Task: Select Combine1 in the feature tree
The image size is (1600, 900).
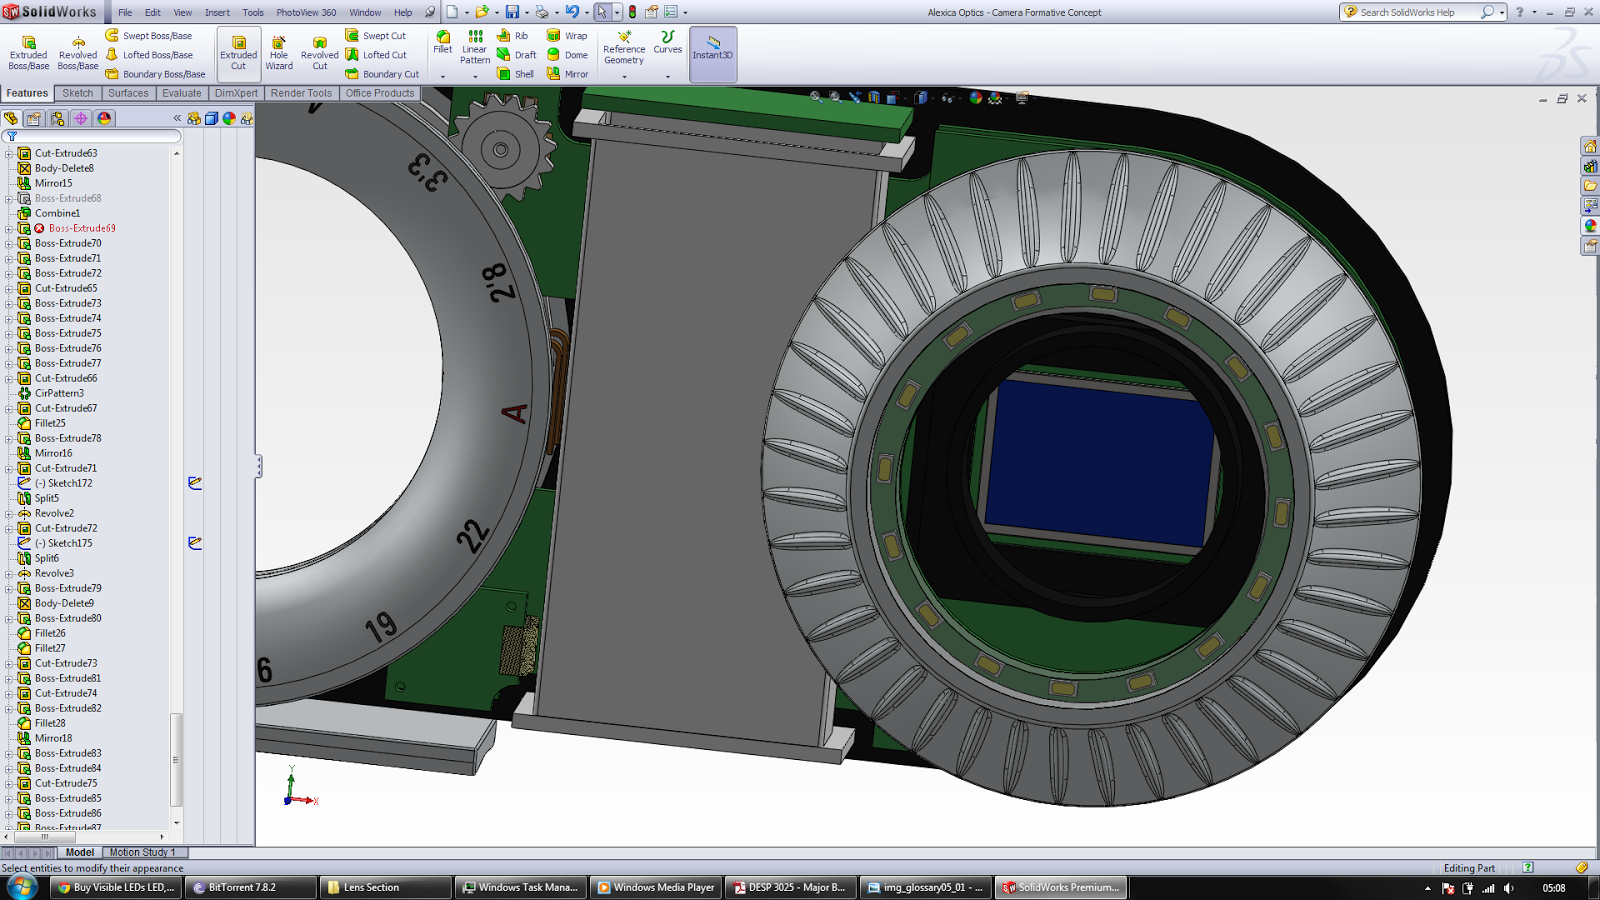Action: click(x=57, y=213)
